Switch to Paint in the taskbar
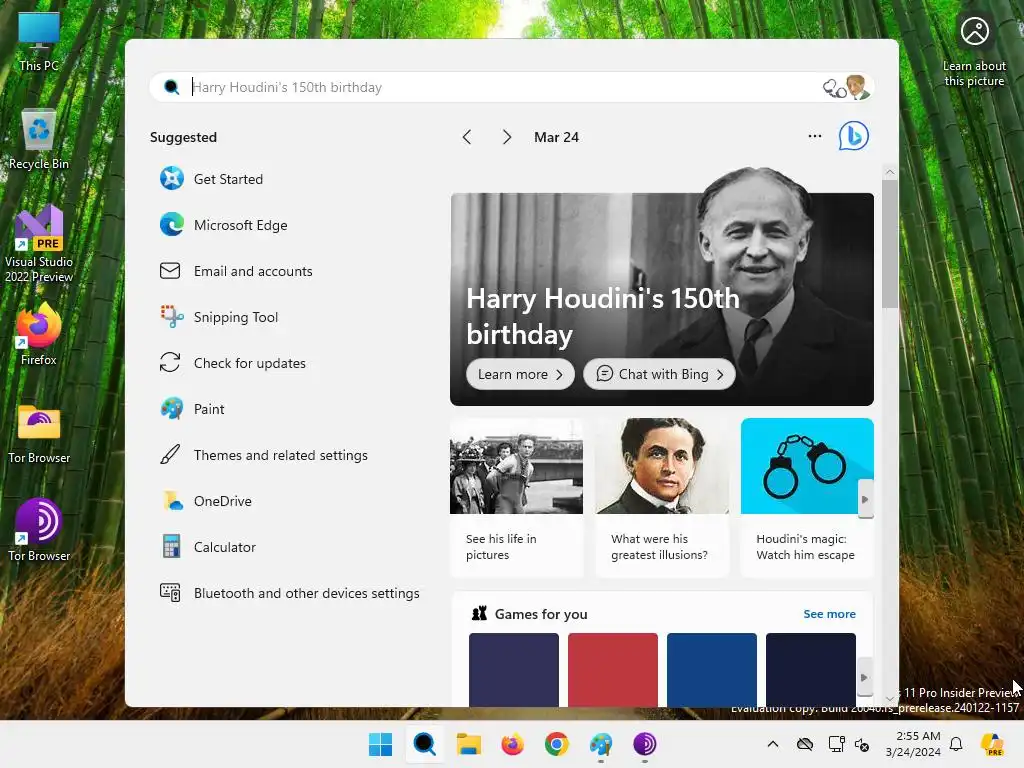The image size is (1024, 768). tap(601, 744)
